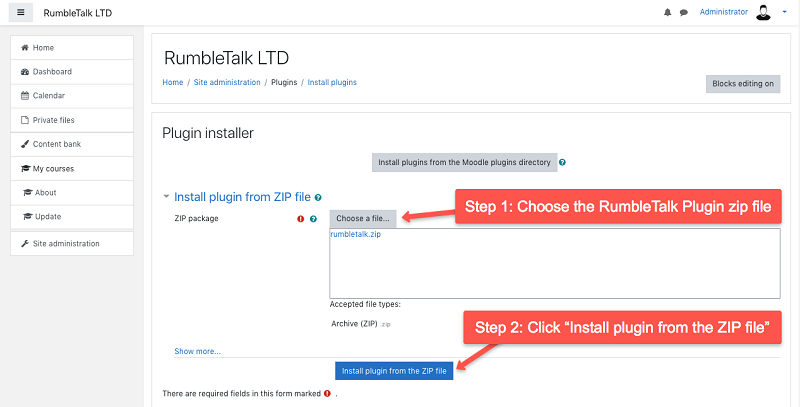Open Dashboard in the side navigation
Viewport: 800px width, 407px height.
pos(52,72)
